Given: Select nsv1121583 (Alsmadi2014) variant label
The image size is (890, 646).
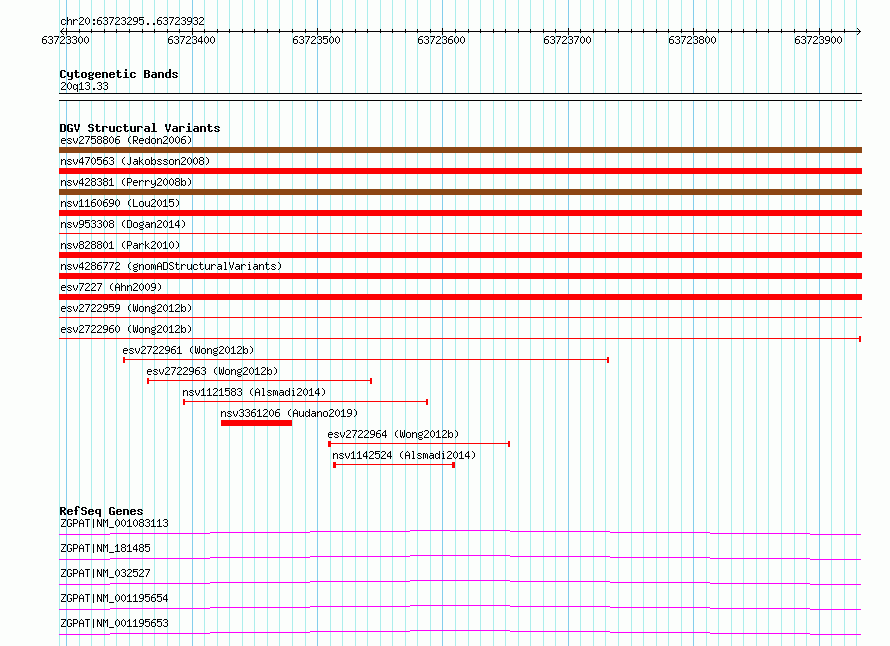Looking at the screenshot, I should [254, 392].
